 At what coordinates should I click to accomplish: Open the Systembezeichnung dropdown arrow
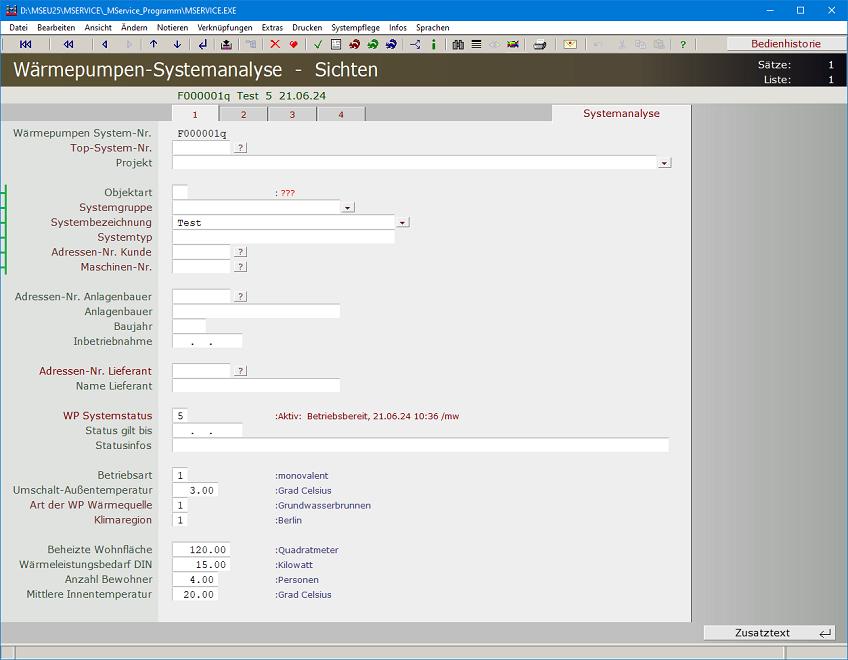(x=402, y=223)
